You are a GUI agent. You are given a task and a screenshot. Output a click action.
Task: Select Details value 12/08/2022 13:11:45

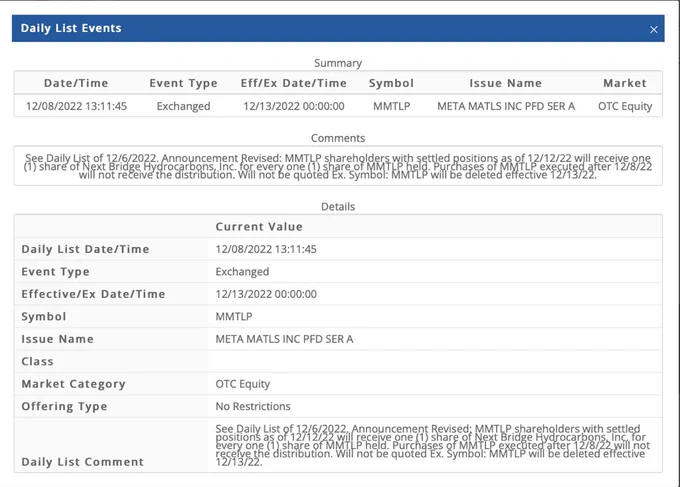[266, 249]
